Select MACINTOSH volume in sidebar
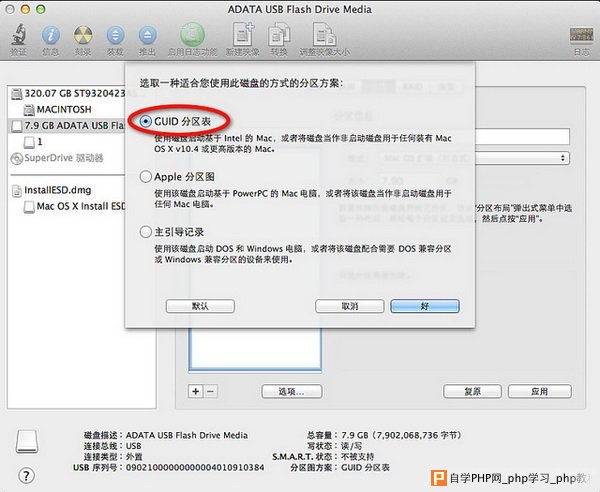 pos(57,110)
